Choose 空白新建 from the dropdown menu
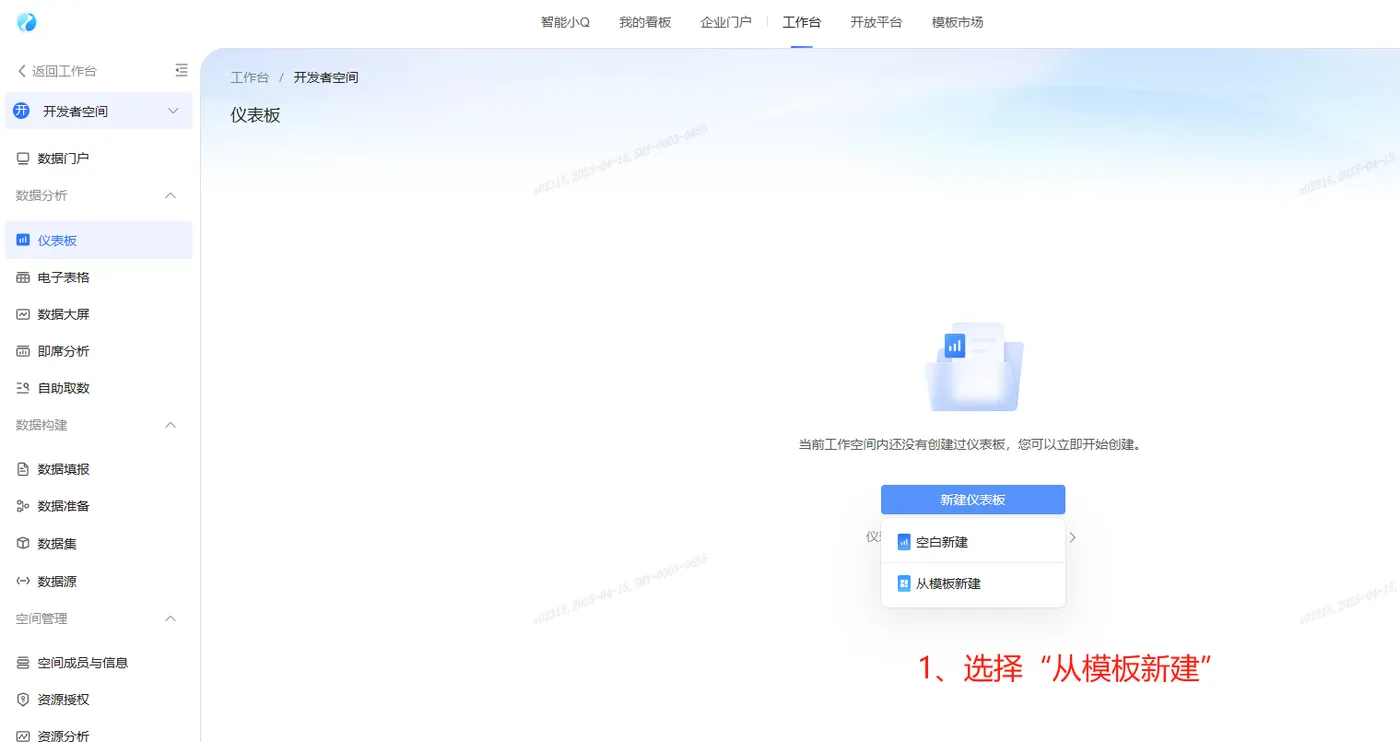The height and width of the screenshot is (742, 1400). pyautogui.click(x=973, y=542)
